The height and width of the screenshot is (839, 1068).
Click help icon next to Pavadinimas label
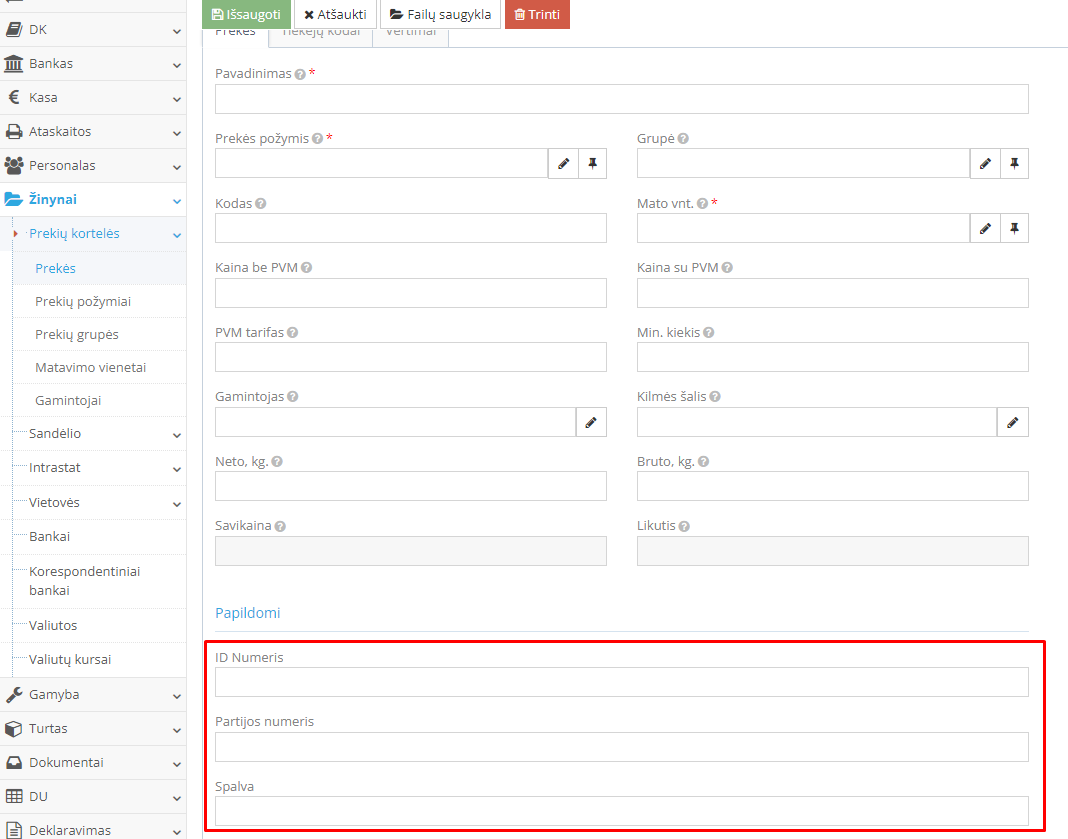pyautogui.click(x=300, y=74)
